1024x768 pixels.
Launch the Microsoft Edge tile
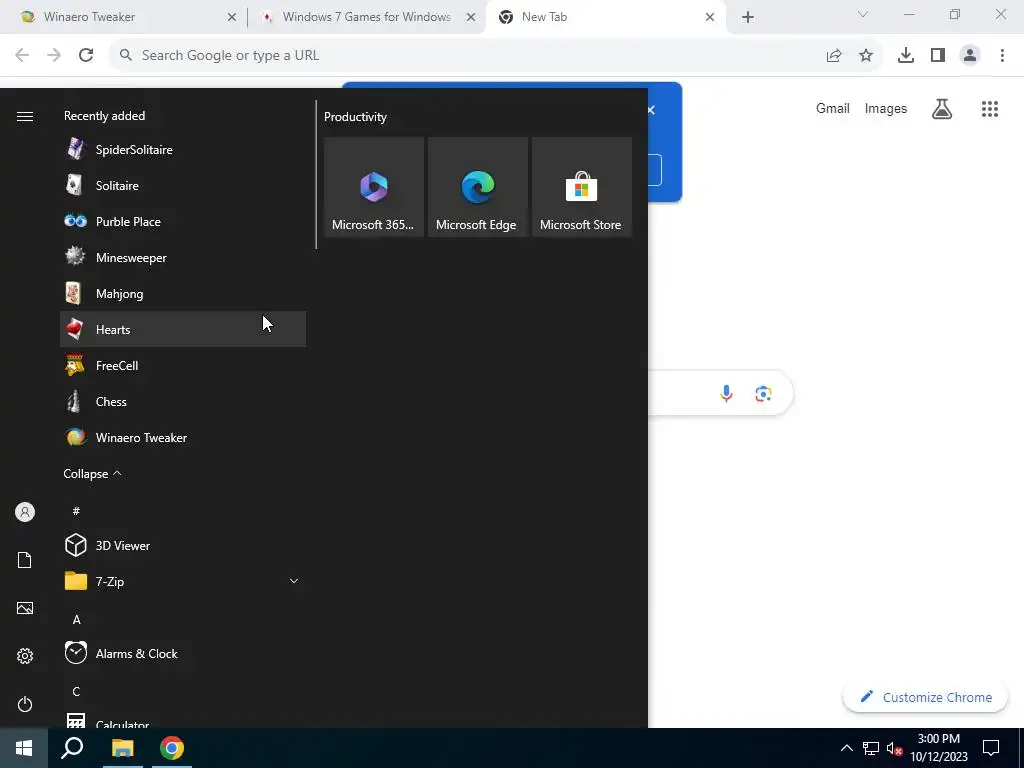tap(477, 187)
